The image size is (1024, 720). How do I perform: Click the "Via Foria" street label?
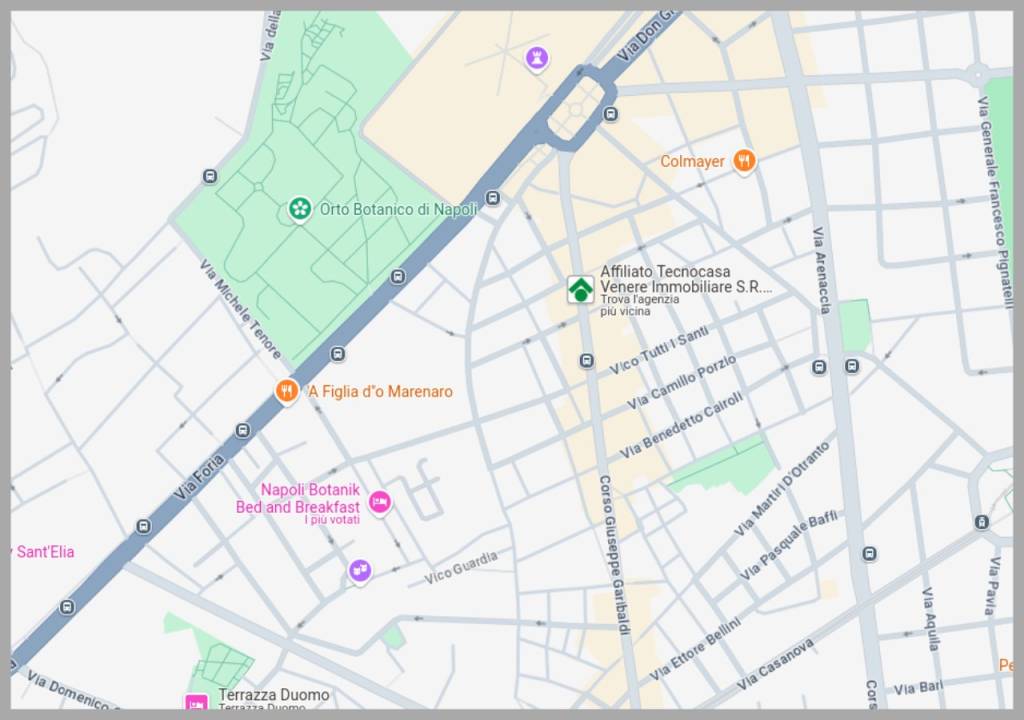pos(200,478)
